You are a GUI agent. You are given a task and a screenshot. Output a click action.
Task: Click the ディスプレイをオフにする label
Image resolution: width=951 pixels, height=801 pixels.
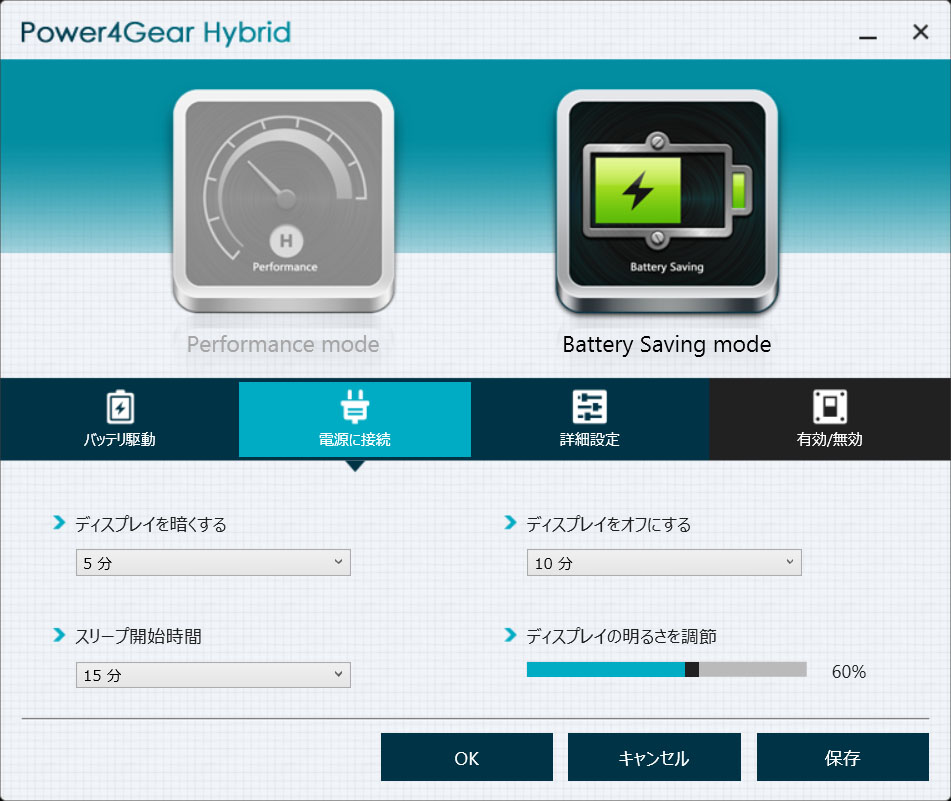pyautogui.click(x=608, y=524)
